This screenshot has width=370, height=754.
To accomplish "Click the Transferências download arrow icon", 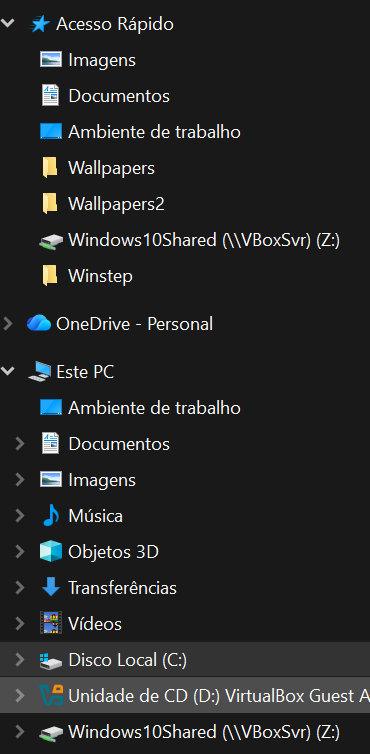I will click(x=51, y=588).
